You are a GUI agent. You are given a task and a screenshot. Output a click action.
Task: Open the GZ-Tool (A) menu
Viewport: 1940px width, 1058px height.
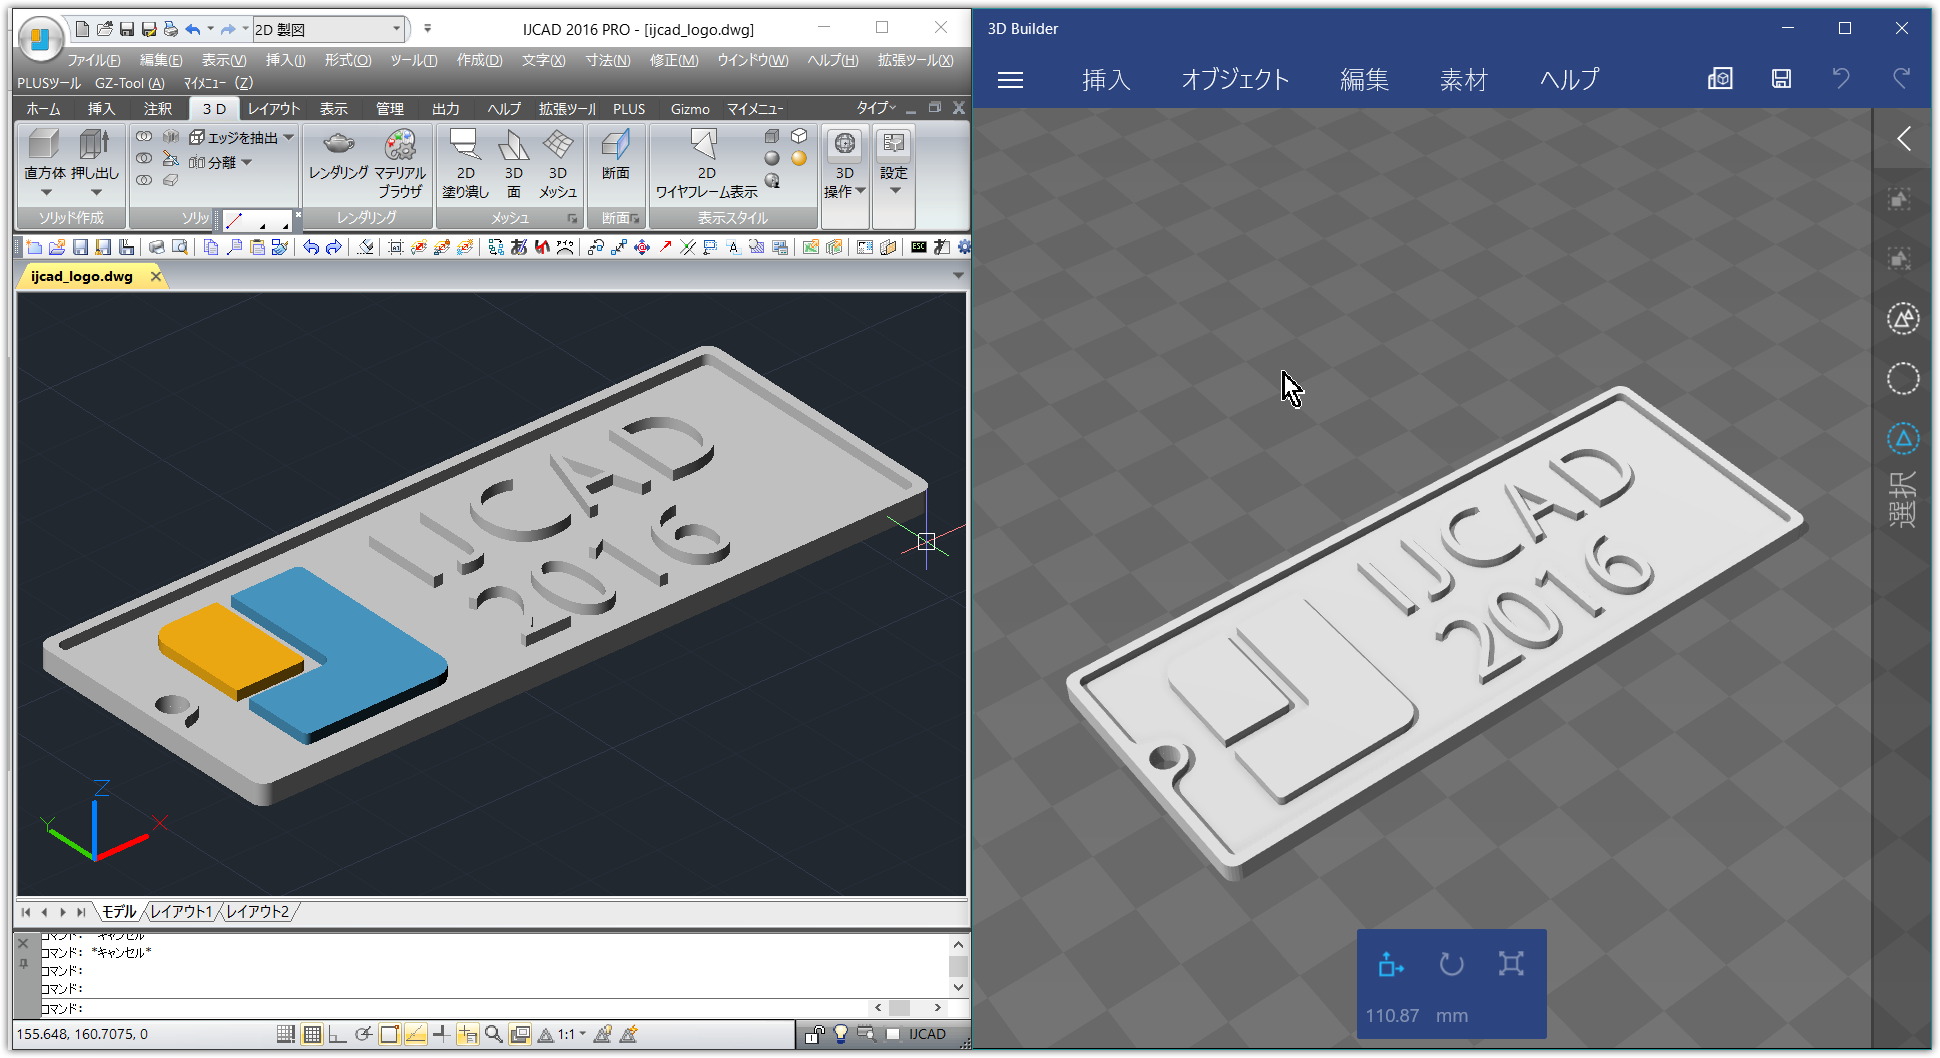coord(129,83)
